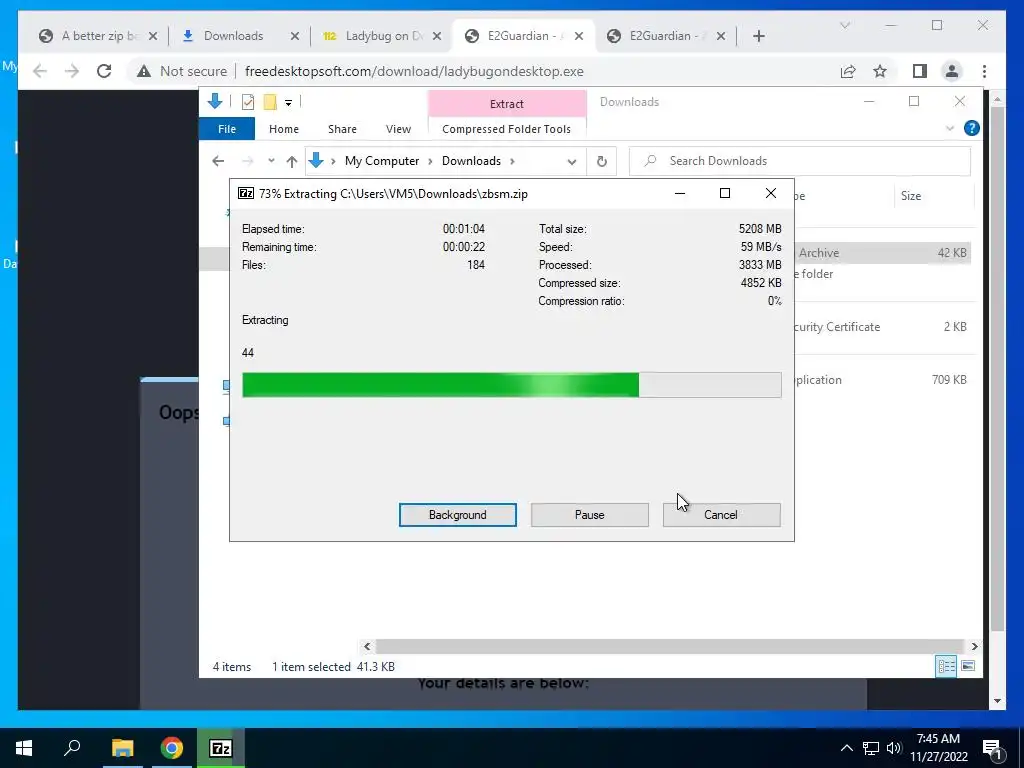This screenshot has height=768, width=1024.
Task: Click the New Folder quick access icon
Action: click(270, 102)
